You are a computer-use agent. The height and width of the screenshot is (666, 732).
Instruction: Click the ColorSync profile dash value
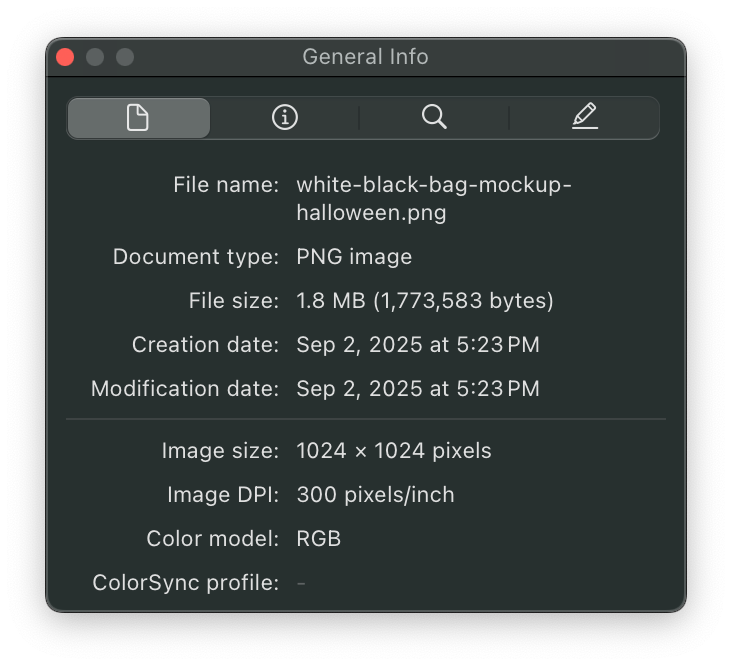(301, 583)
